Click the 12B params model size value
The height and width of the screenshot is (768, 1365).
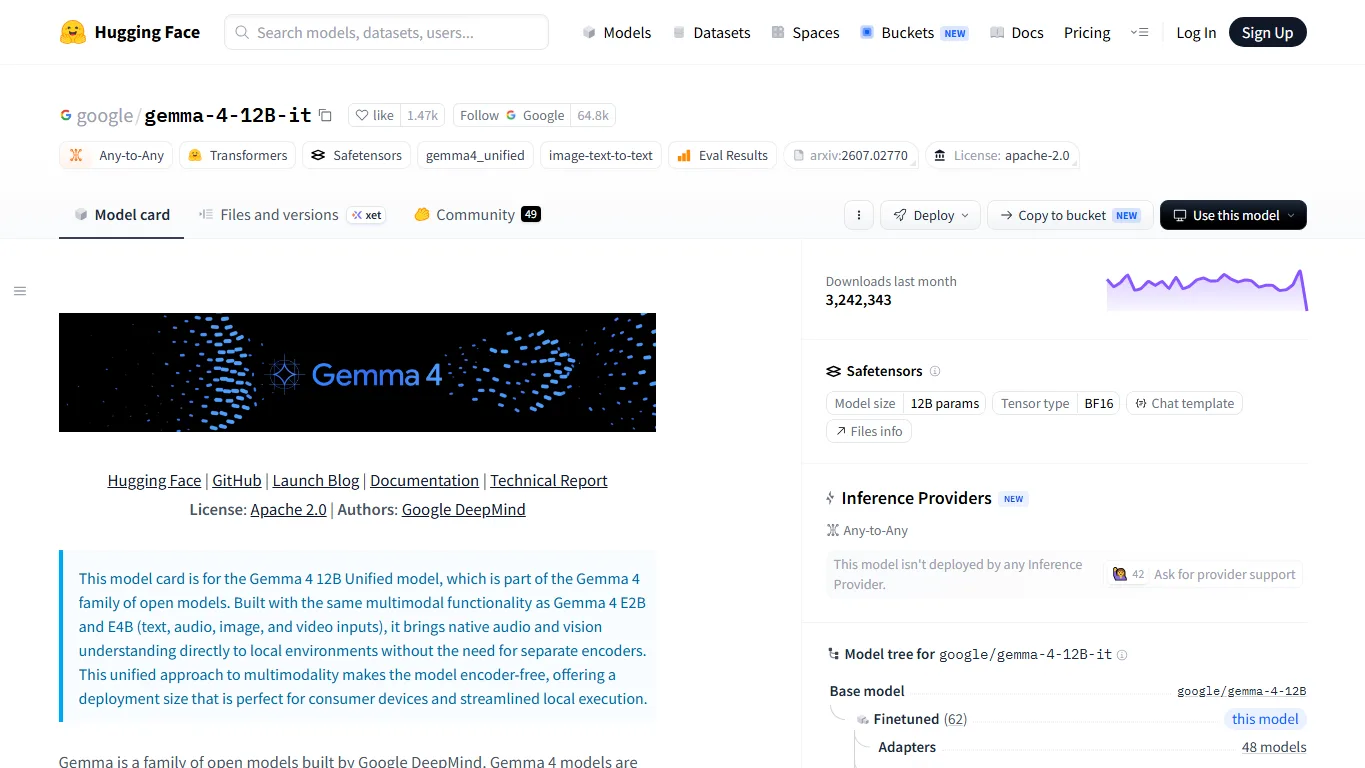(x=945, y=403)
